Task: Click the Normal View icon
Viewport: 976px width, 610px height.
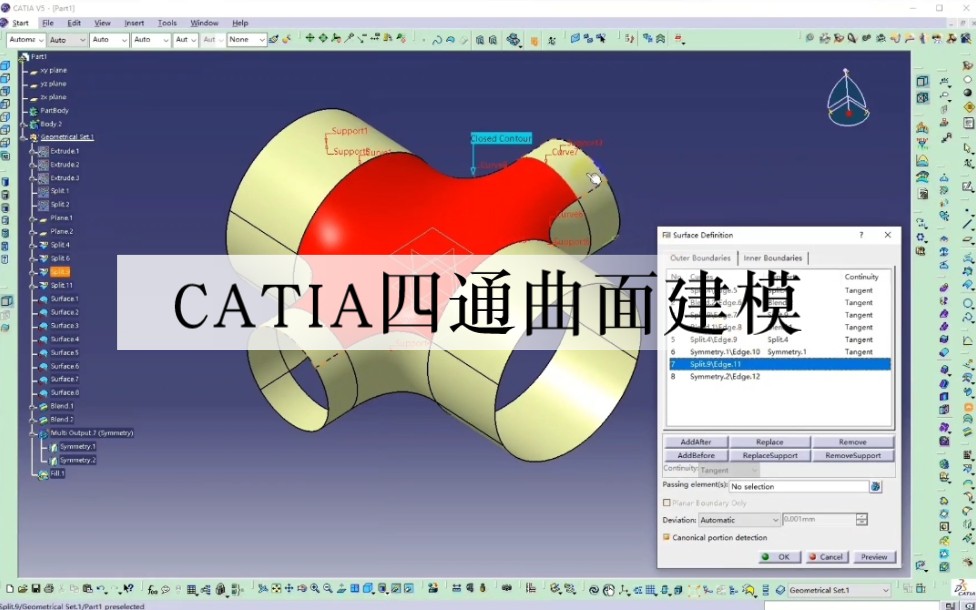Action: [x=341, y=589]
